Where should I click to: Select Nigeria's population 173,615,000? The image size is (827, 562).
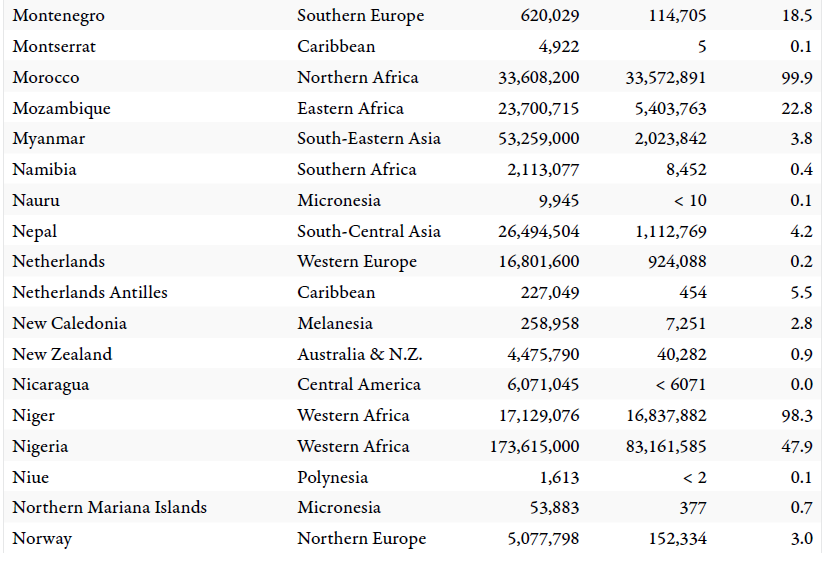[x=534, y=446]
